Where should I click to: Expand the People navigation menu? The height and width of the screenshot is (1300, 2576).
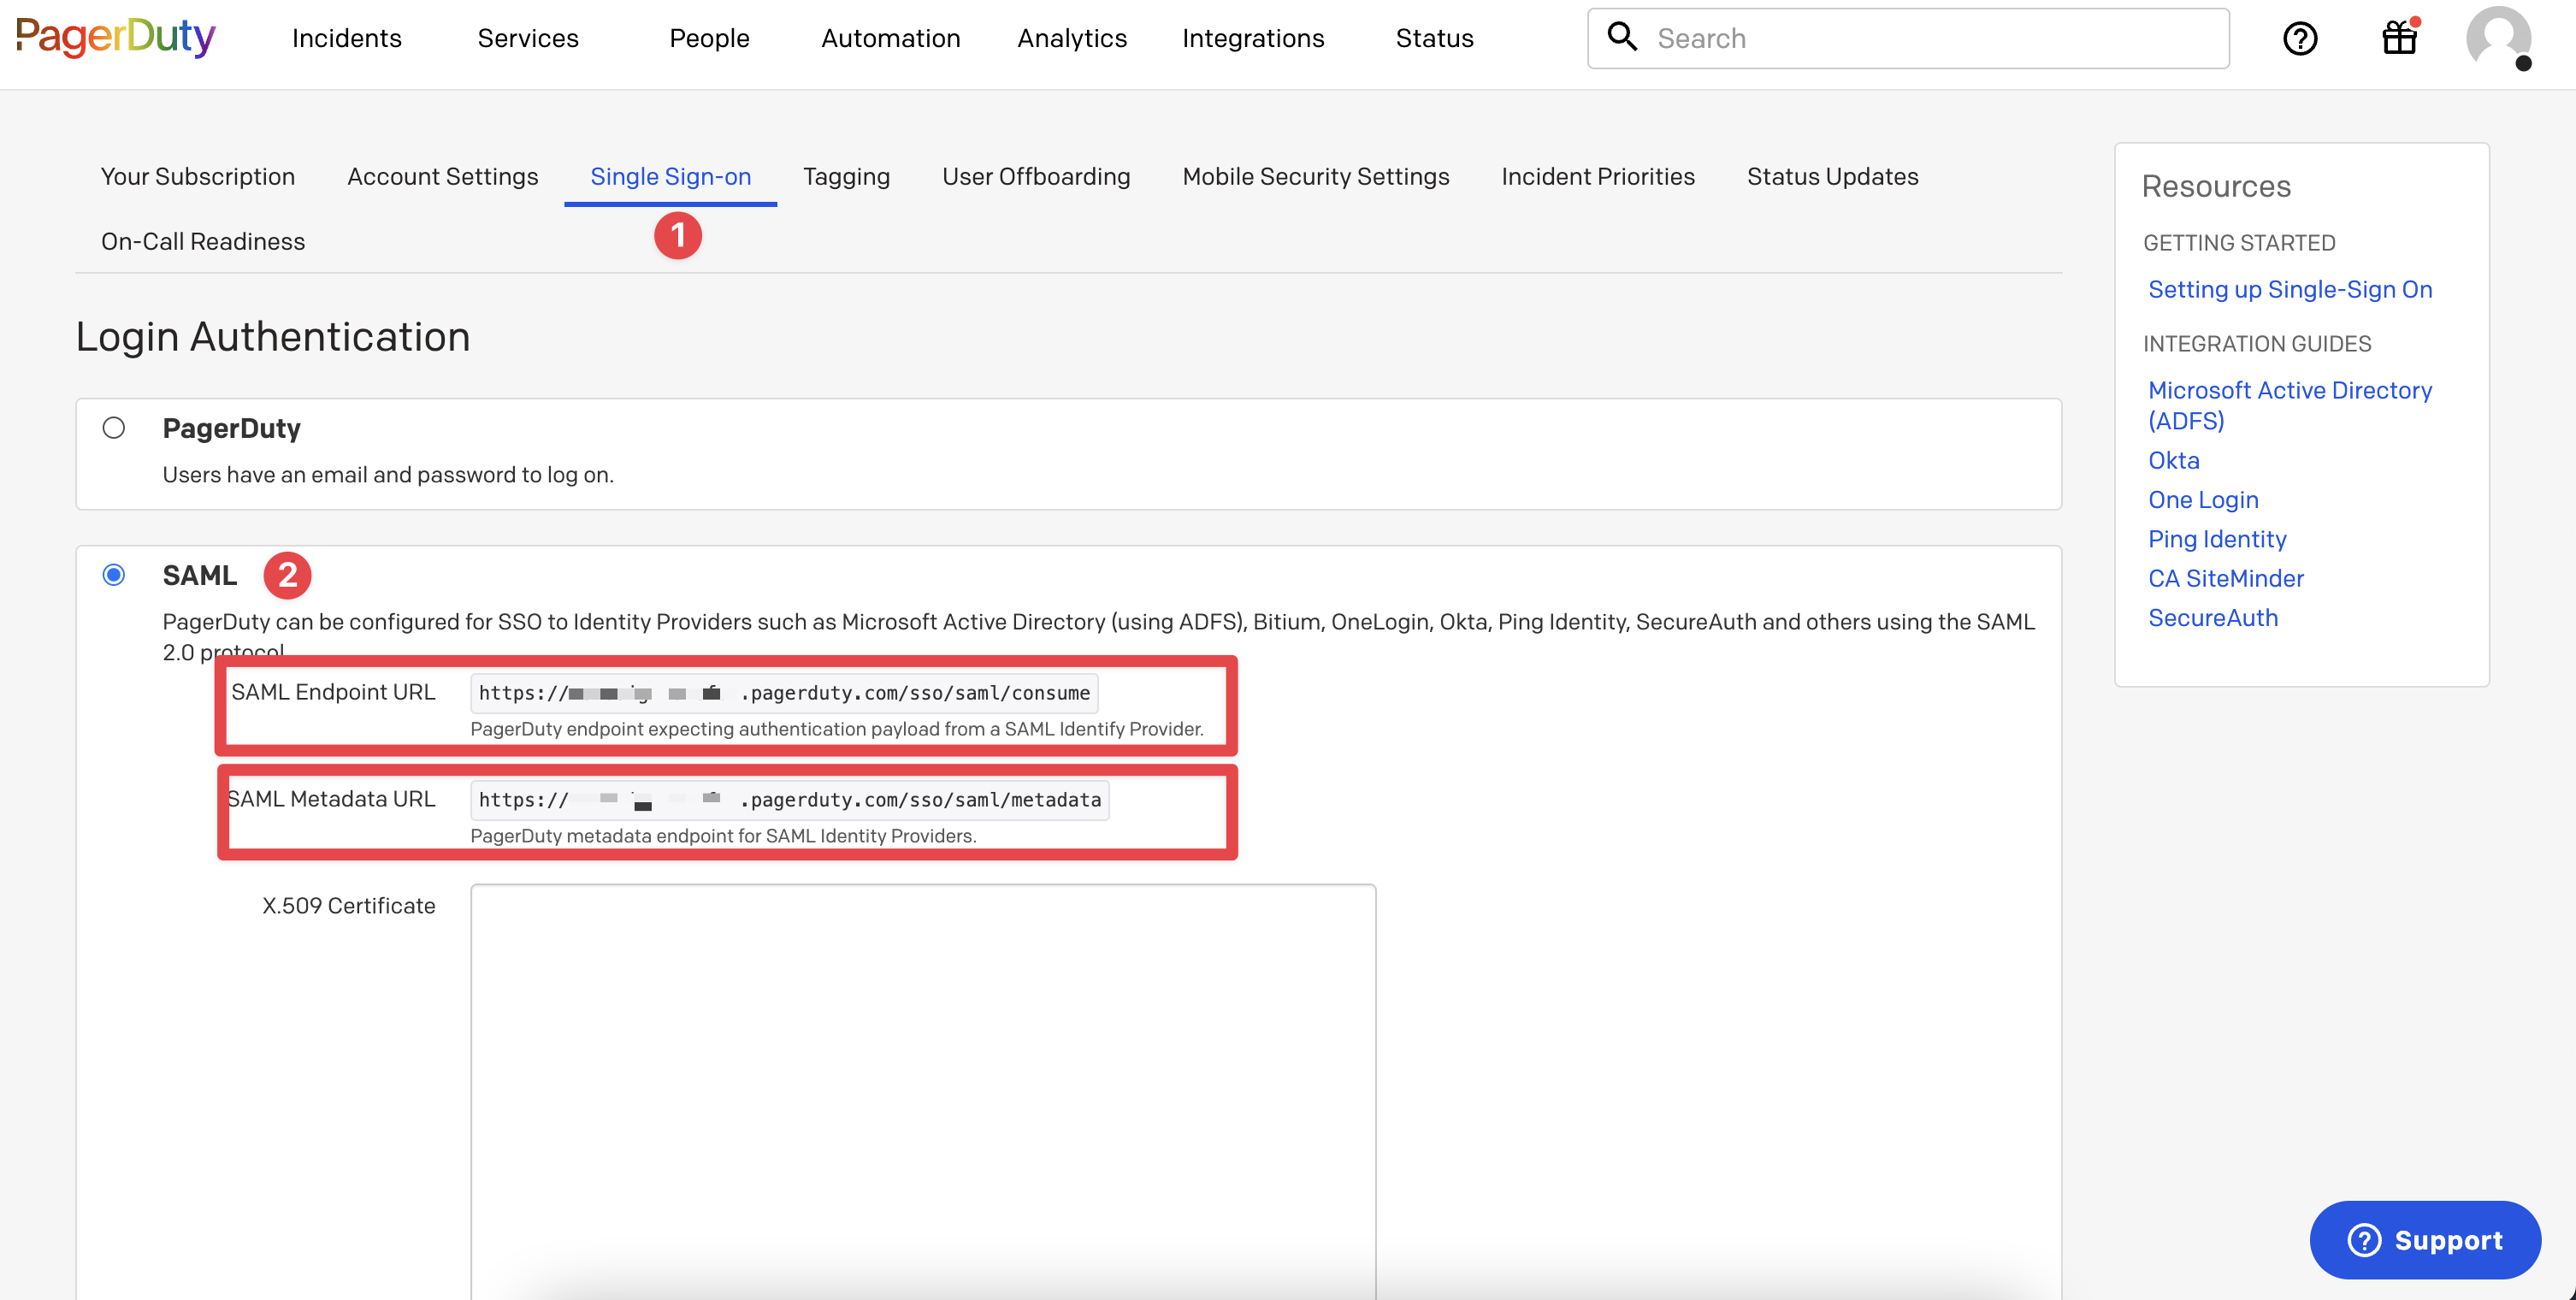pyautogui.click(x=709, y=38)
